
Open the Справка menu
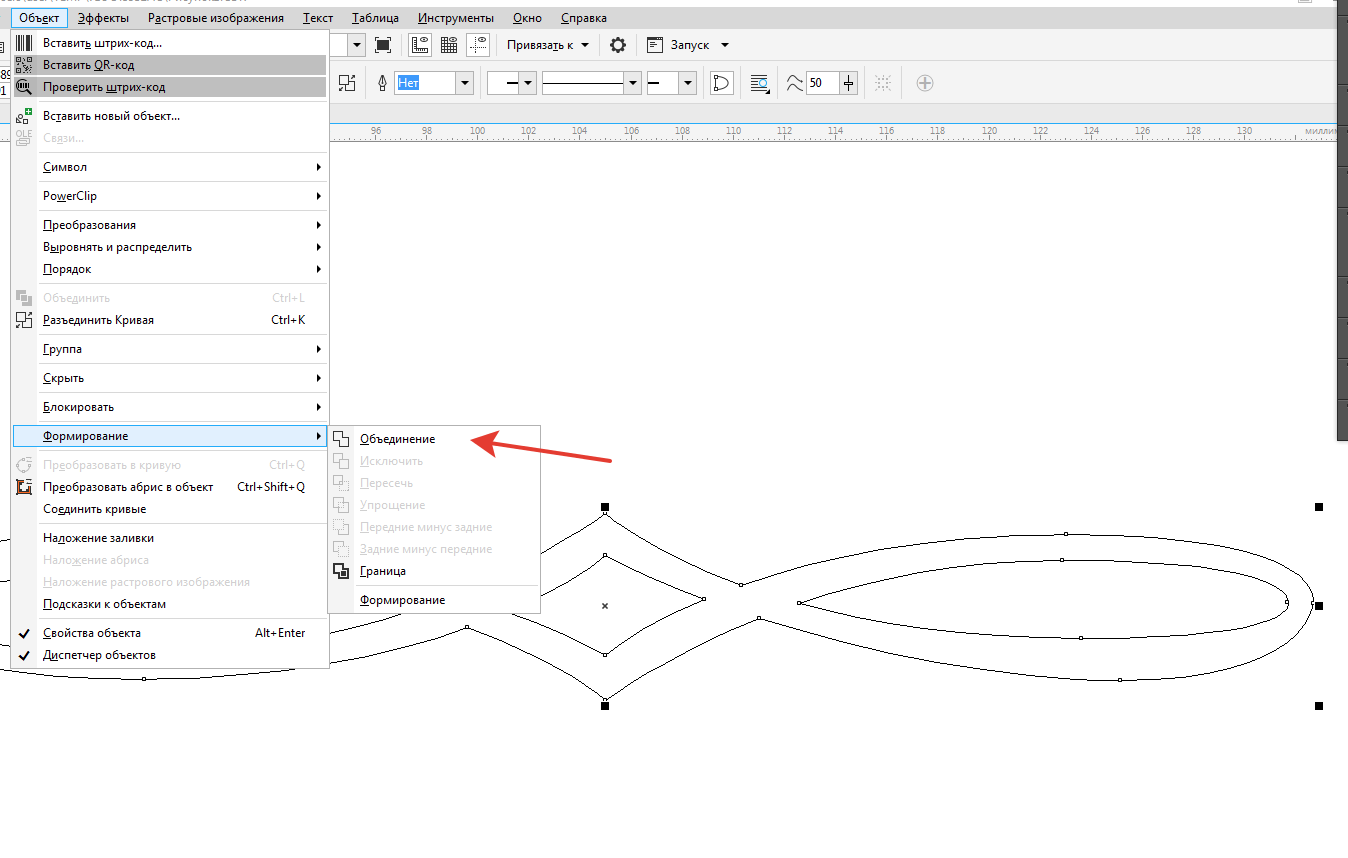point(584,18)
